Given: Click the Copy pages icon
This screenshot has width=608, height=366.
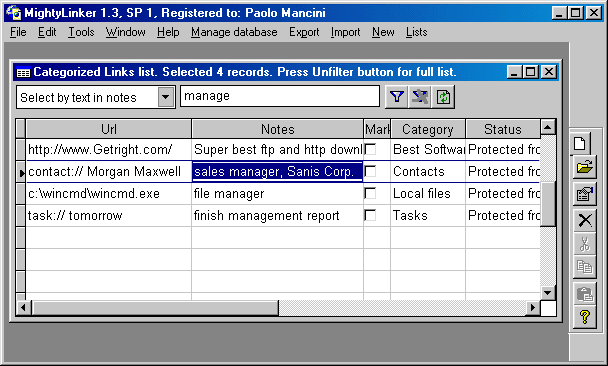Looking at the screenshot, I should pyautogui.click(x=585, y=267).
